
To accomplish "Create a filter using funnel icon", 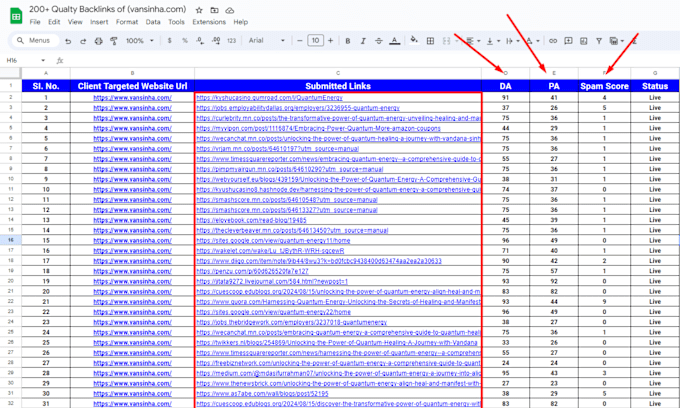I will pyautogui.click(x=599, y=41).
